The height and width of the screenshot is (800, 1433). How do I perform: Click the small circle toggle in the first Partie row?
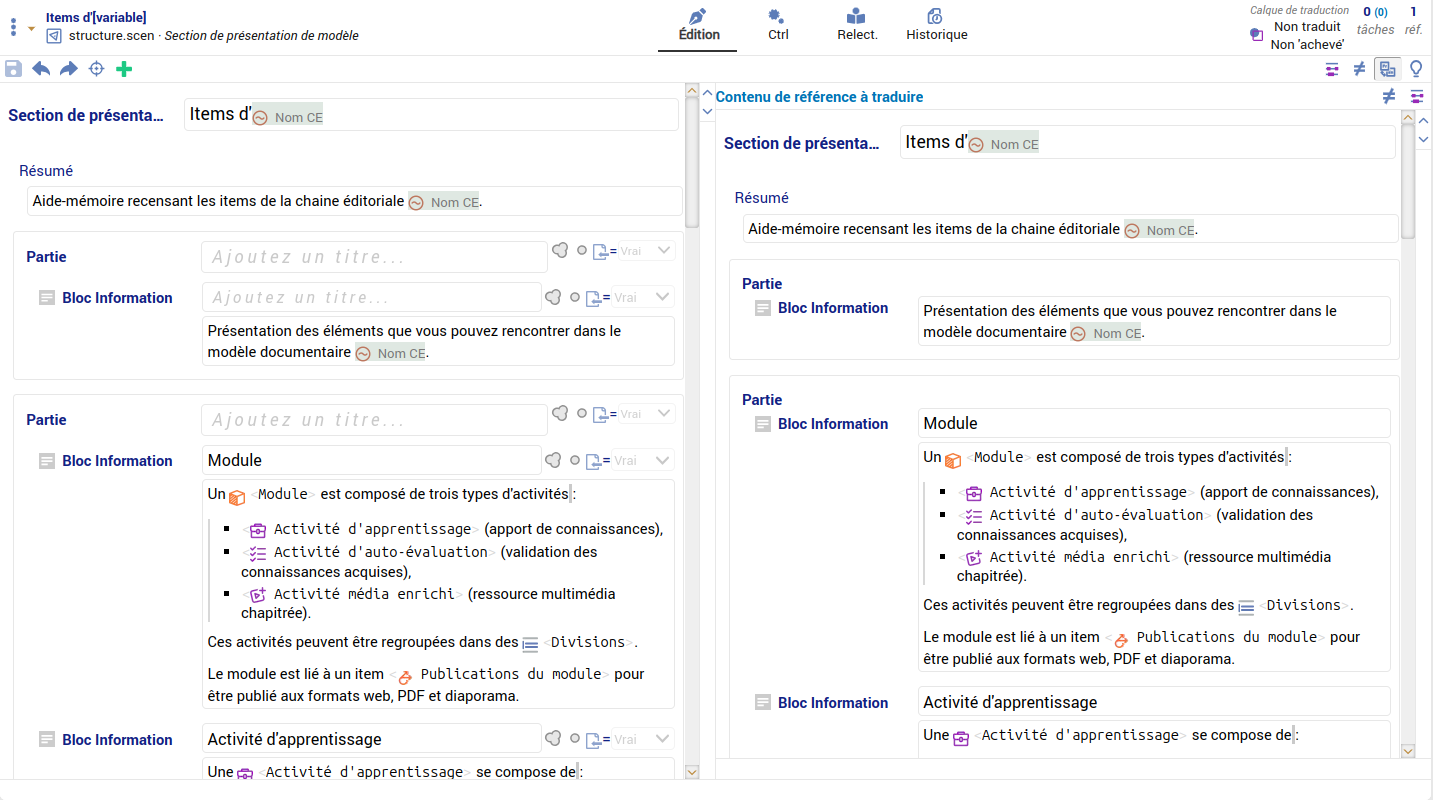click(582, 250)
